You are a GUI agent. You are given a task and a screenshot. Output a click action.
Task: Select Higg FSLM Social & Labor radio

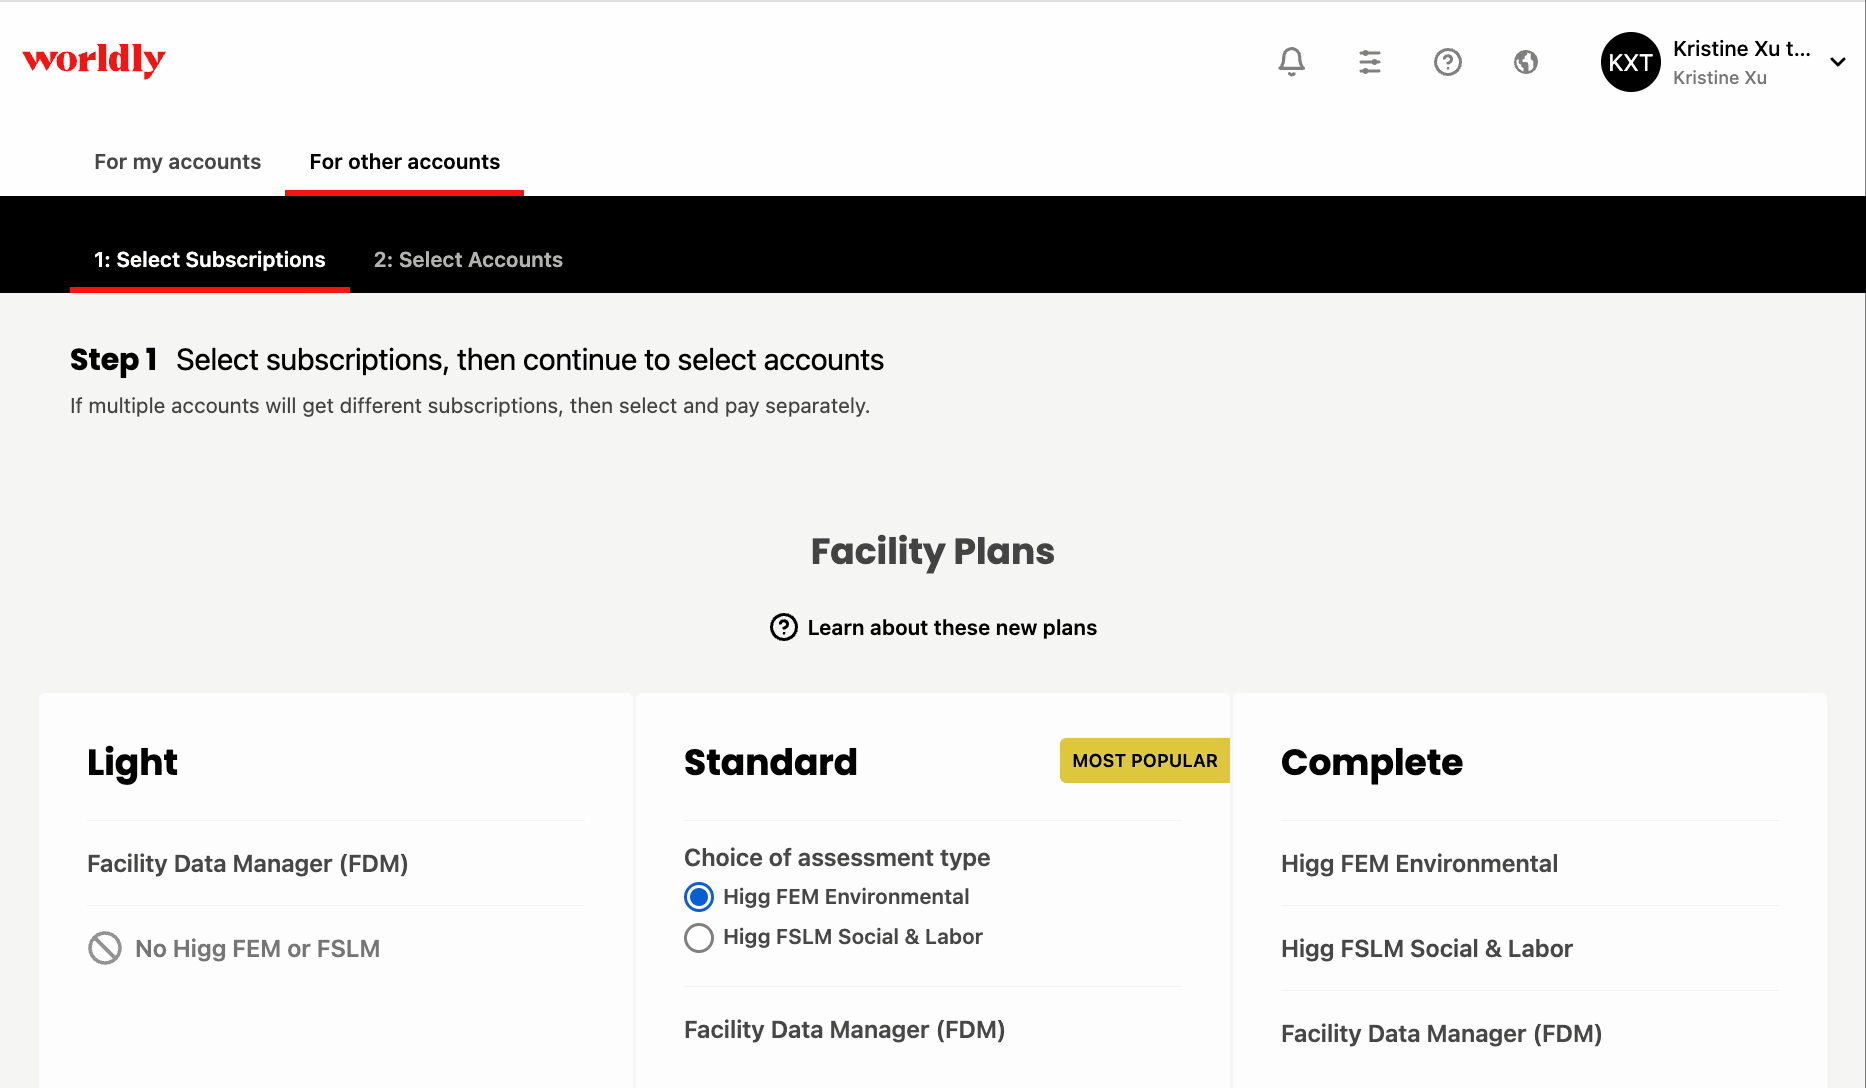click(x=699, y=937)
